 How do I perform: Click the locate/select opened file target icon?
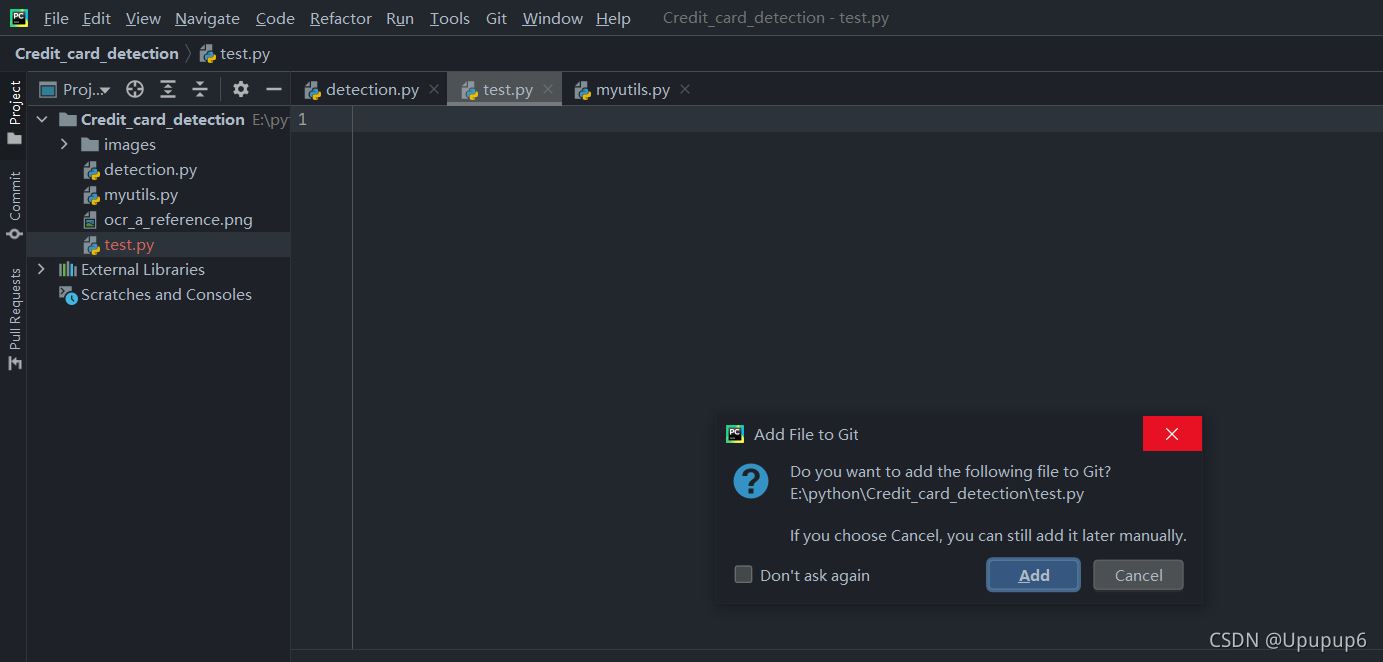click(x=135, y=89)
